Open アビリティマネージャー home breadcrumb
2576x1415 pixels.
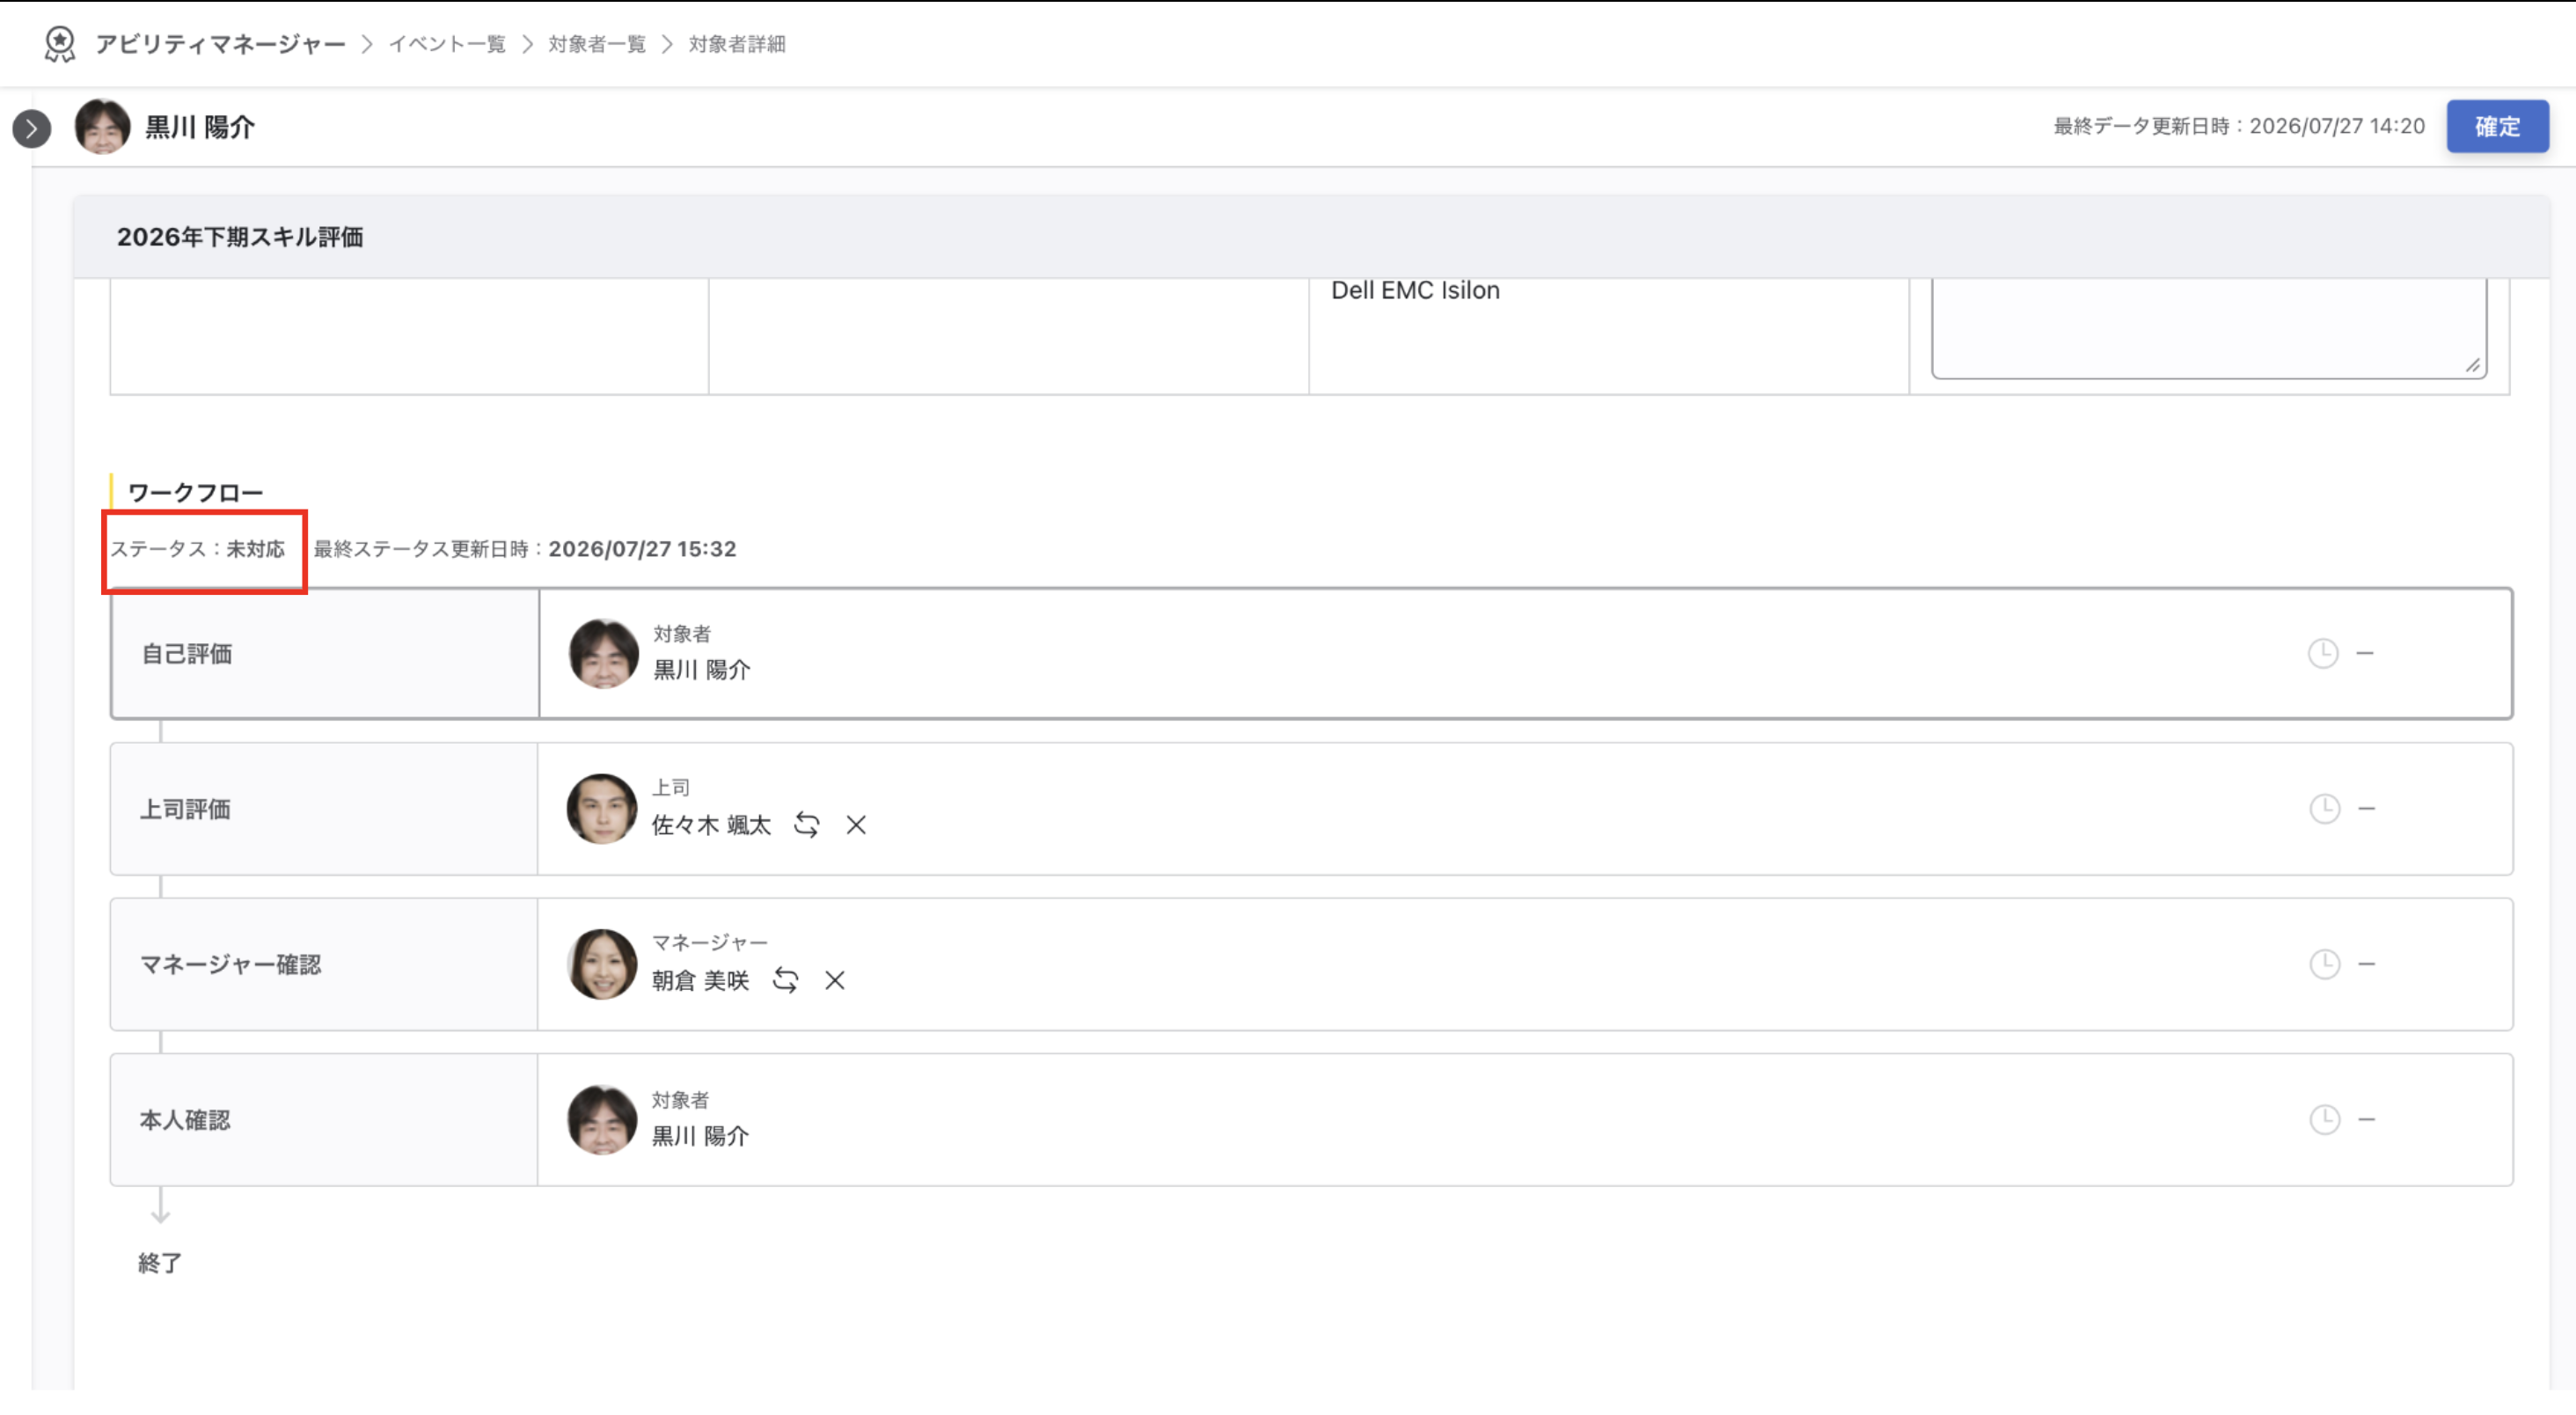click(x=220, y=44)
